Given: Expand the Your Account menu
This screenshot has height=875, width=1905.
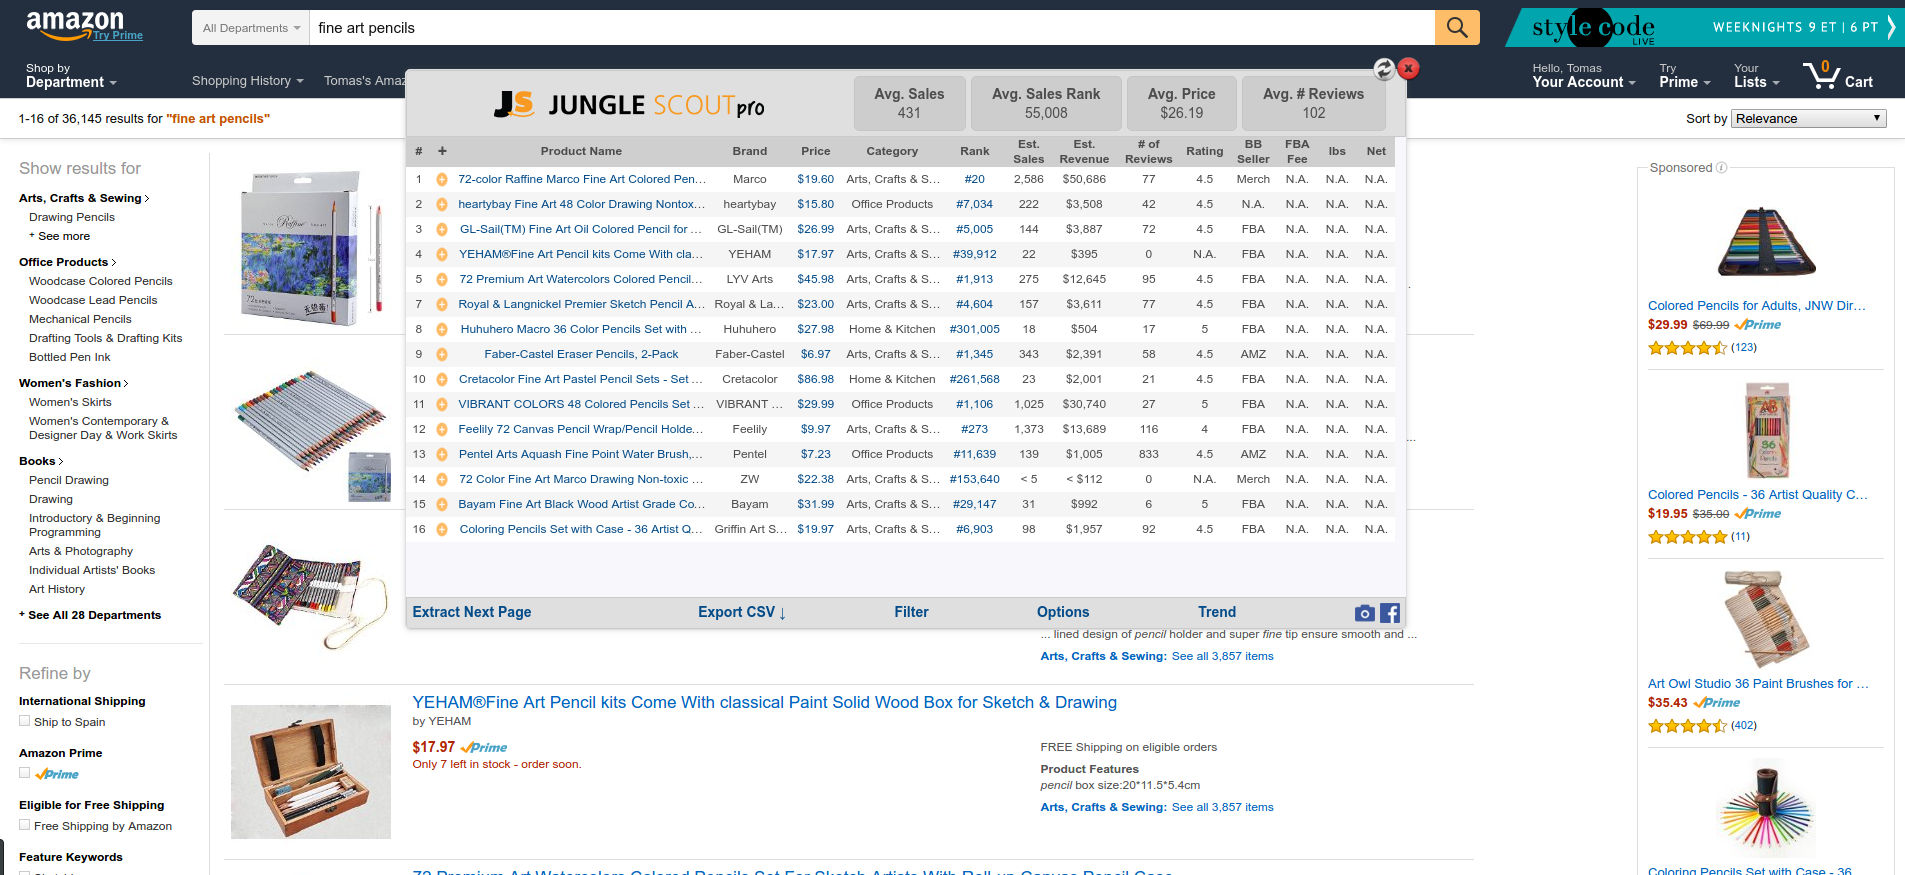Looking at the screenshot, I should click(1583, 76).
